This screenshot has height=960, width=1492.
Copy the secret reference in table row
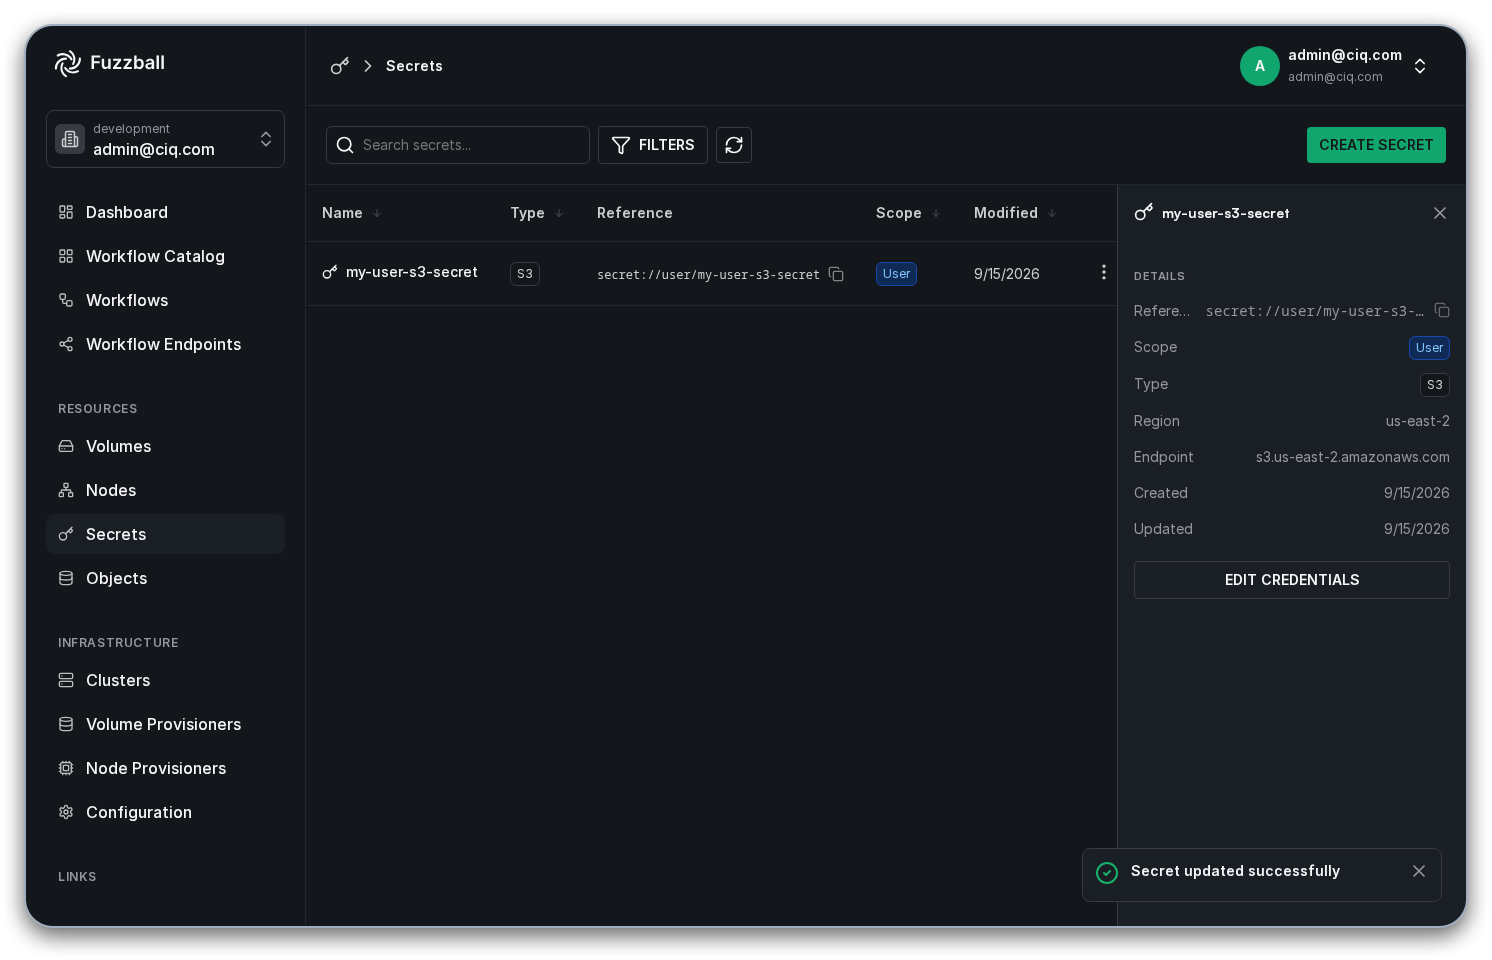click(x=836, y=274)
